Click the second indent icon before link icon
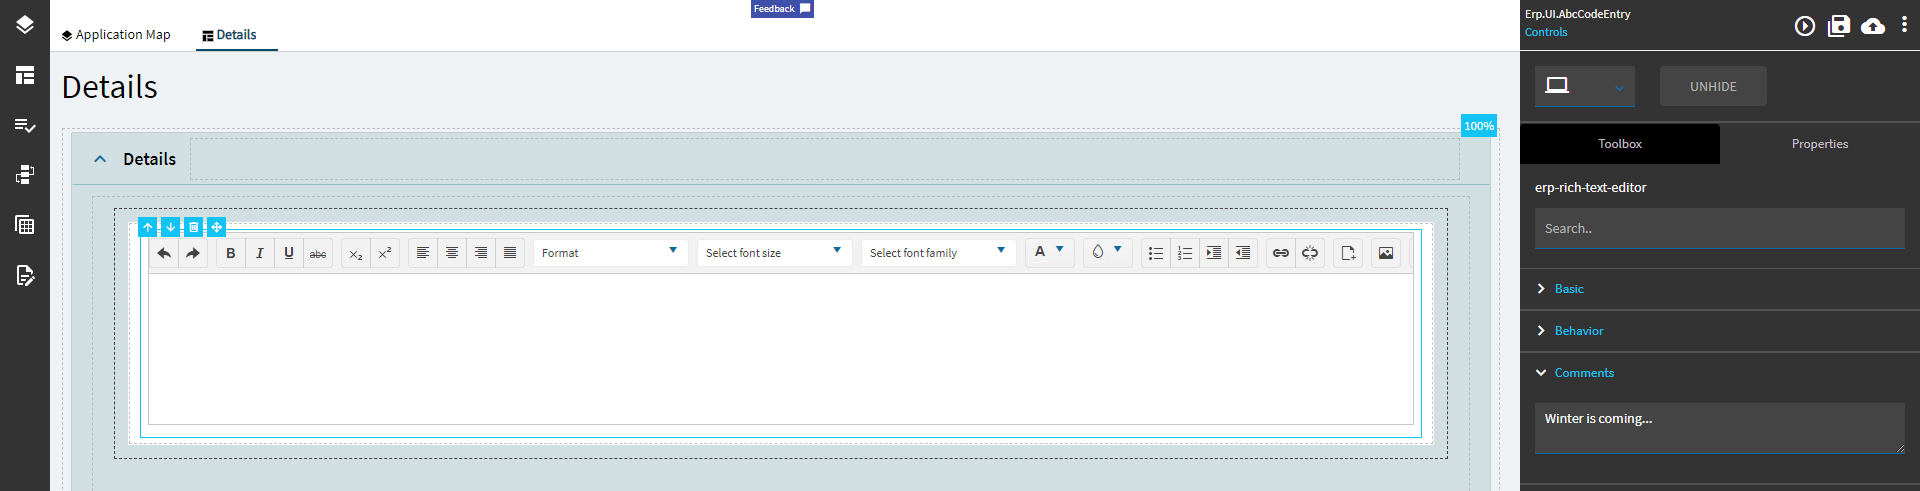The image size is (1920, 491). (1243, 253)
